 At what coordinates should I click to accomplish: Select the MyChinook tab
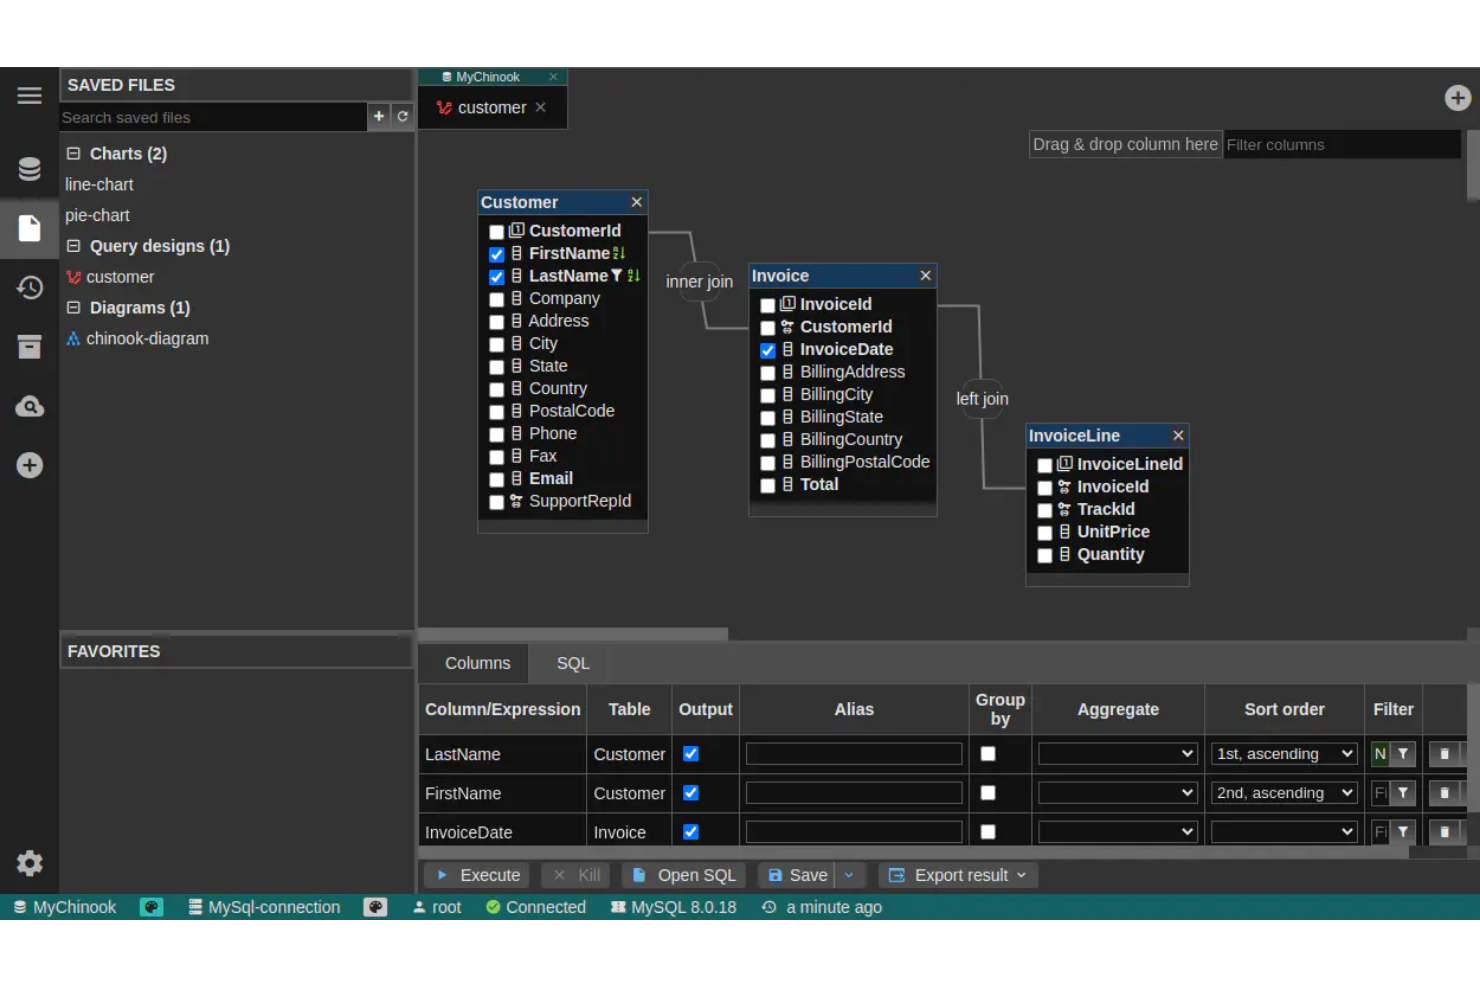coord(486,76)
